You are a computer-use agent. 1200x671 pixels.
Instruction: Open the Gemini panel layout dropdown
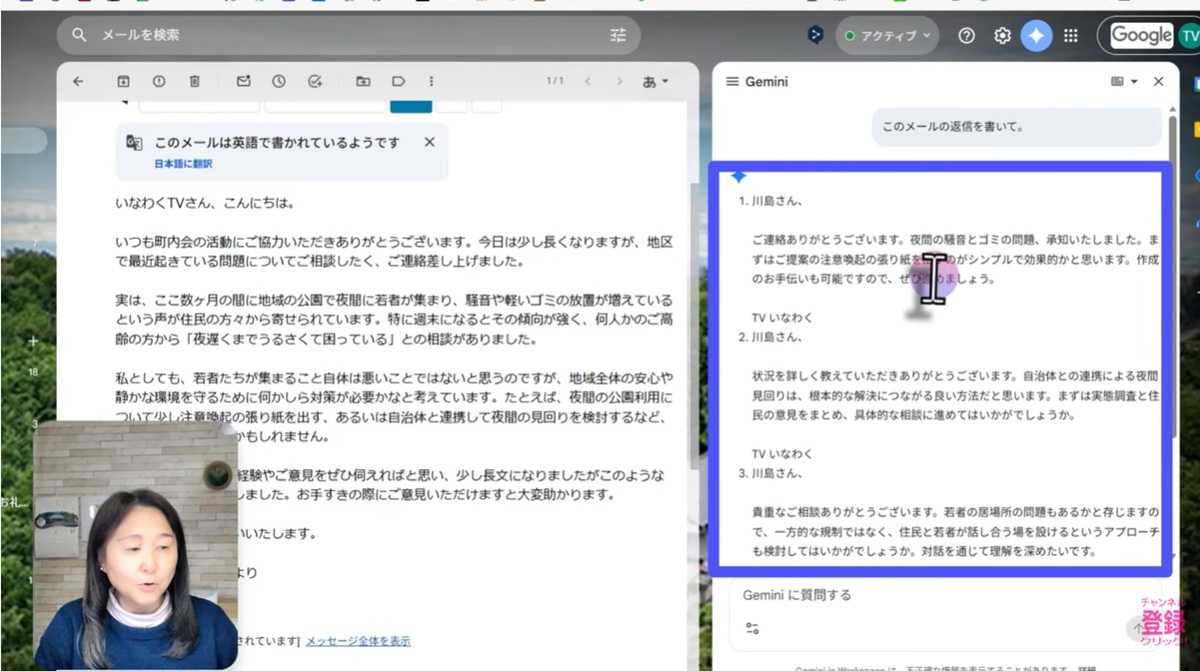tap(1124, 82)
